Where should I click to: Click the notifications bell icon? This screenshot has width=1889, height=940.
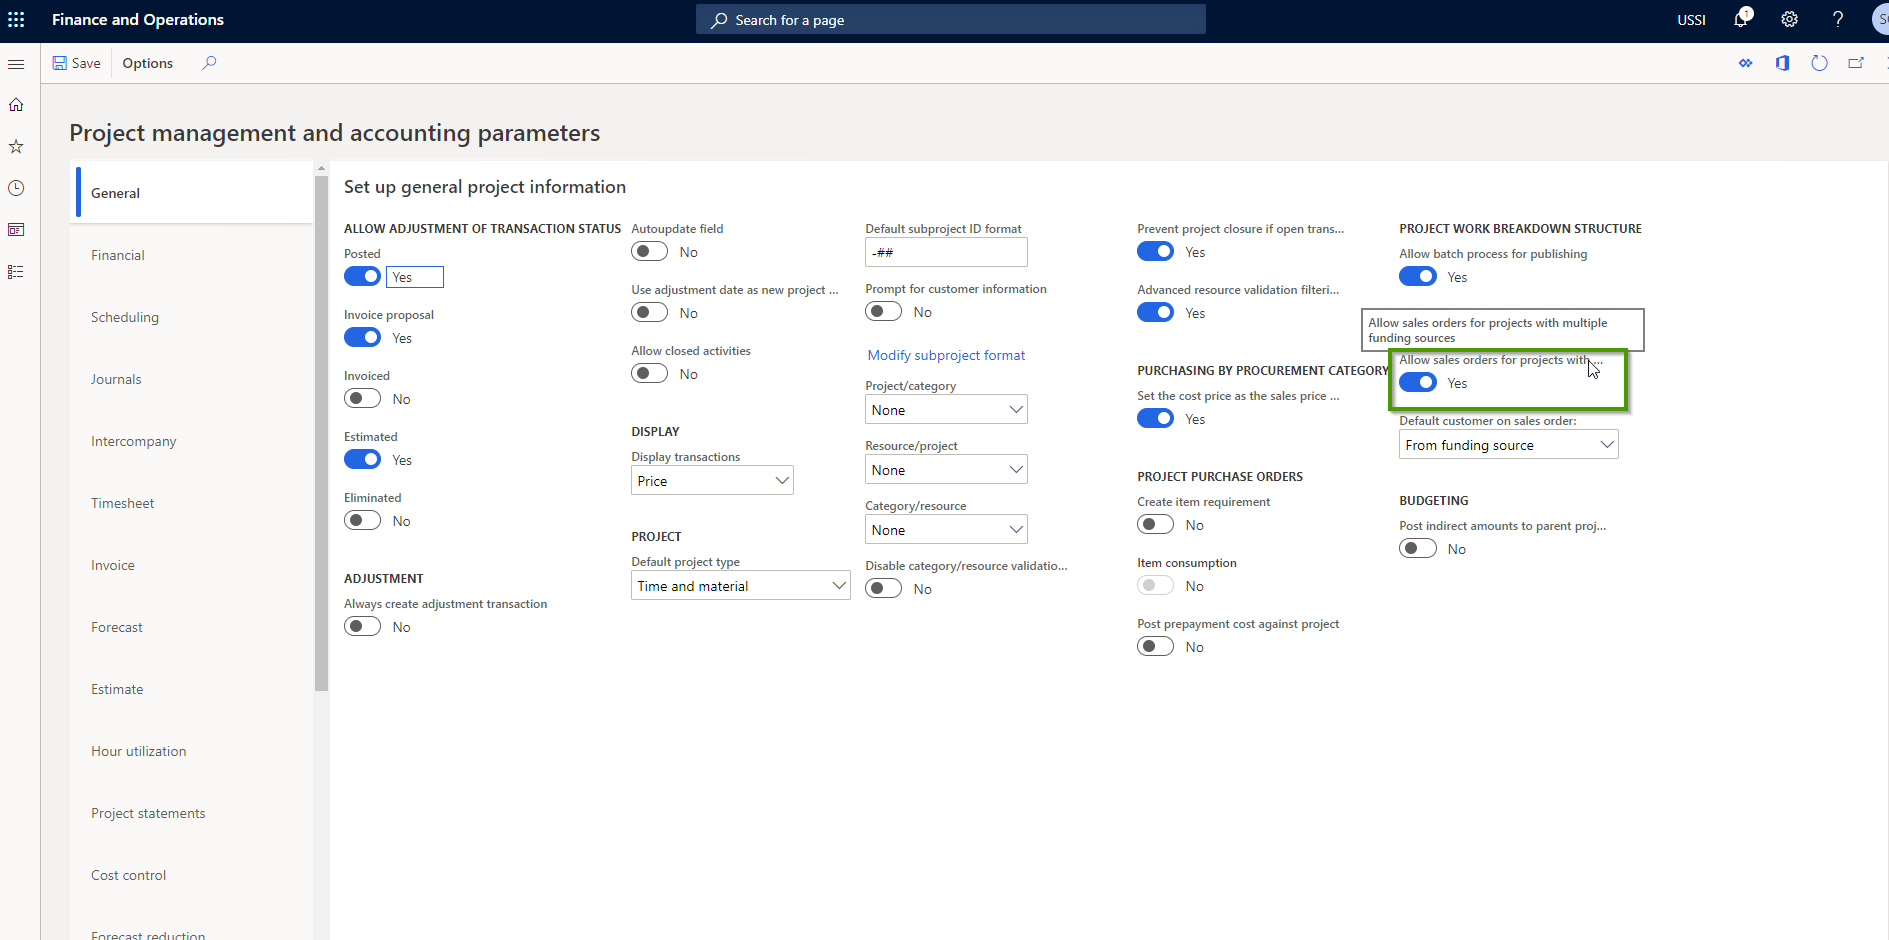point(1742,19)
